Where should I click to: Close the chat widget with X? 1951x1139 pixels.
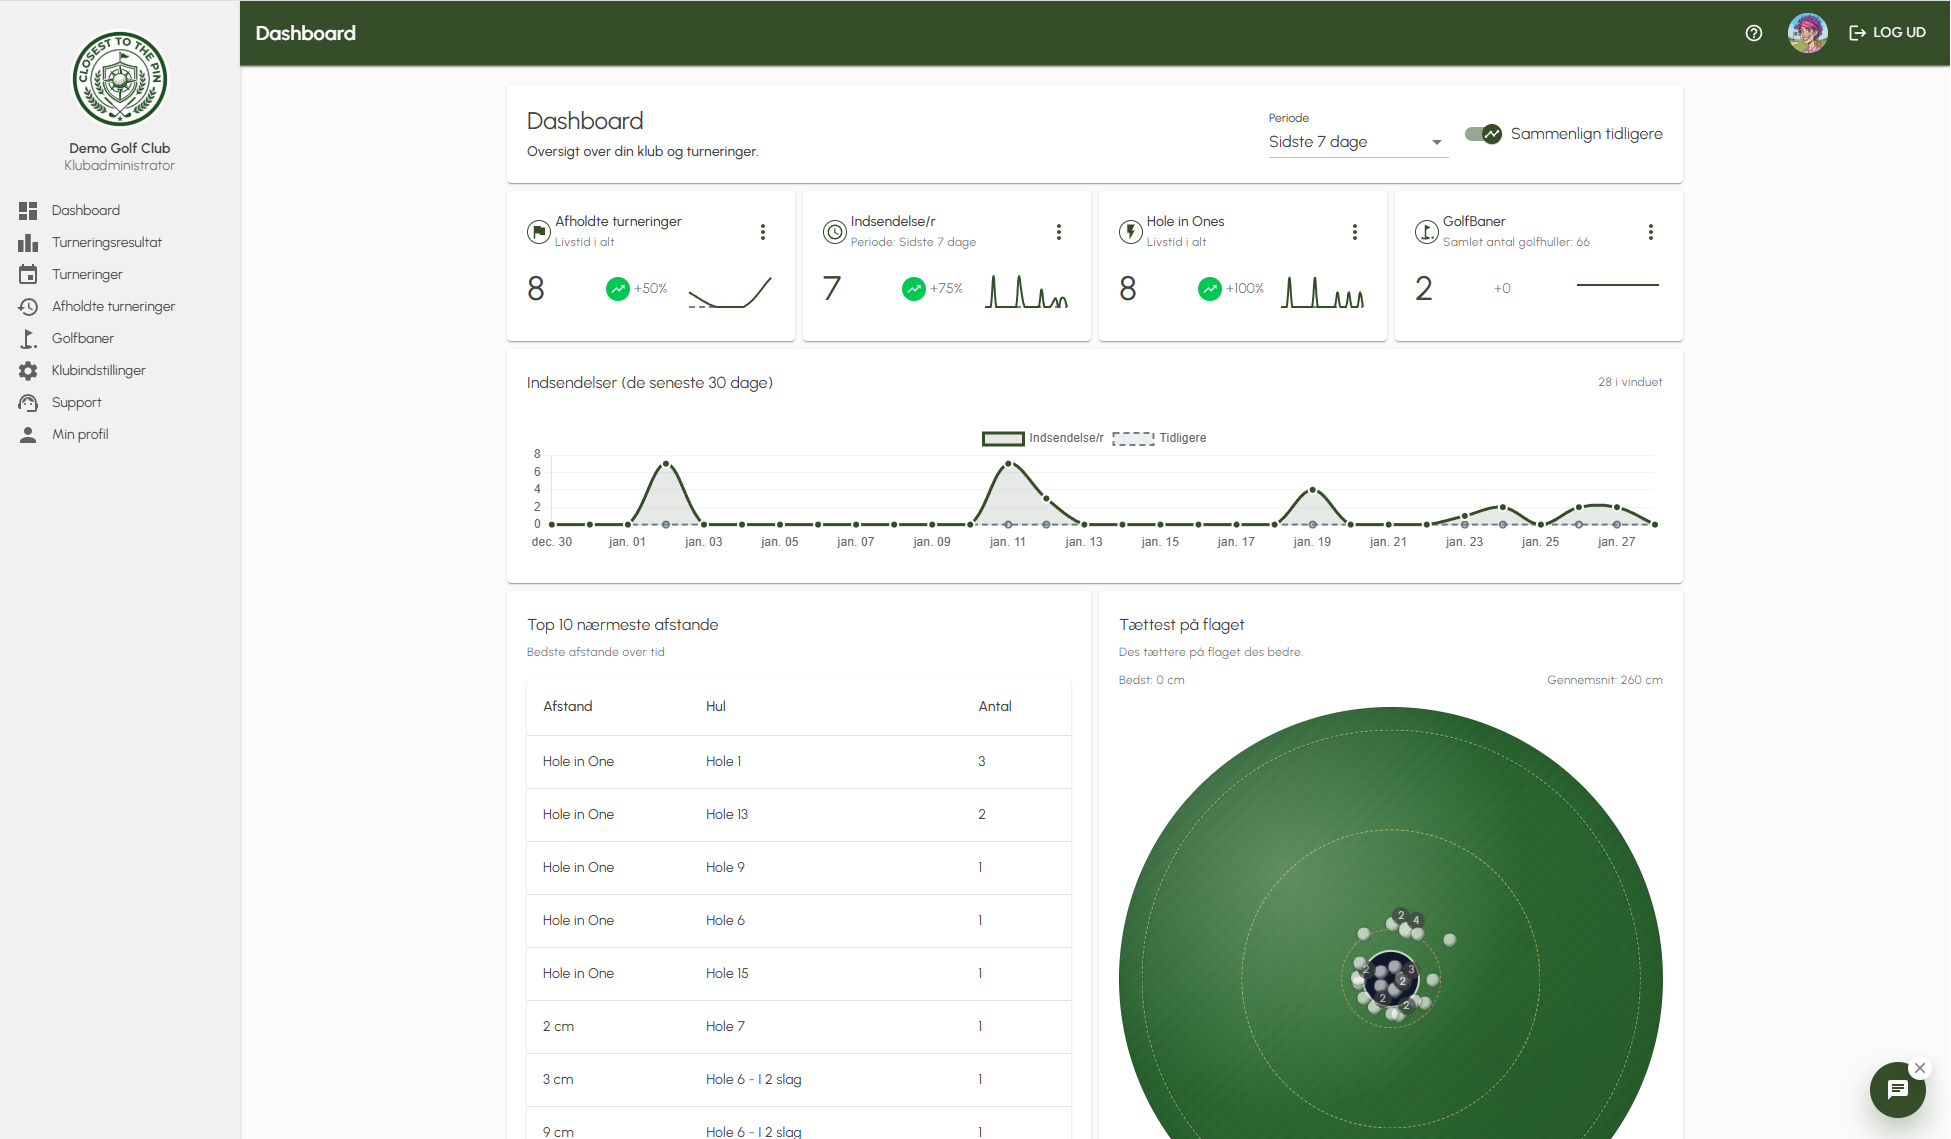click(1919, 1068)
